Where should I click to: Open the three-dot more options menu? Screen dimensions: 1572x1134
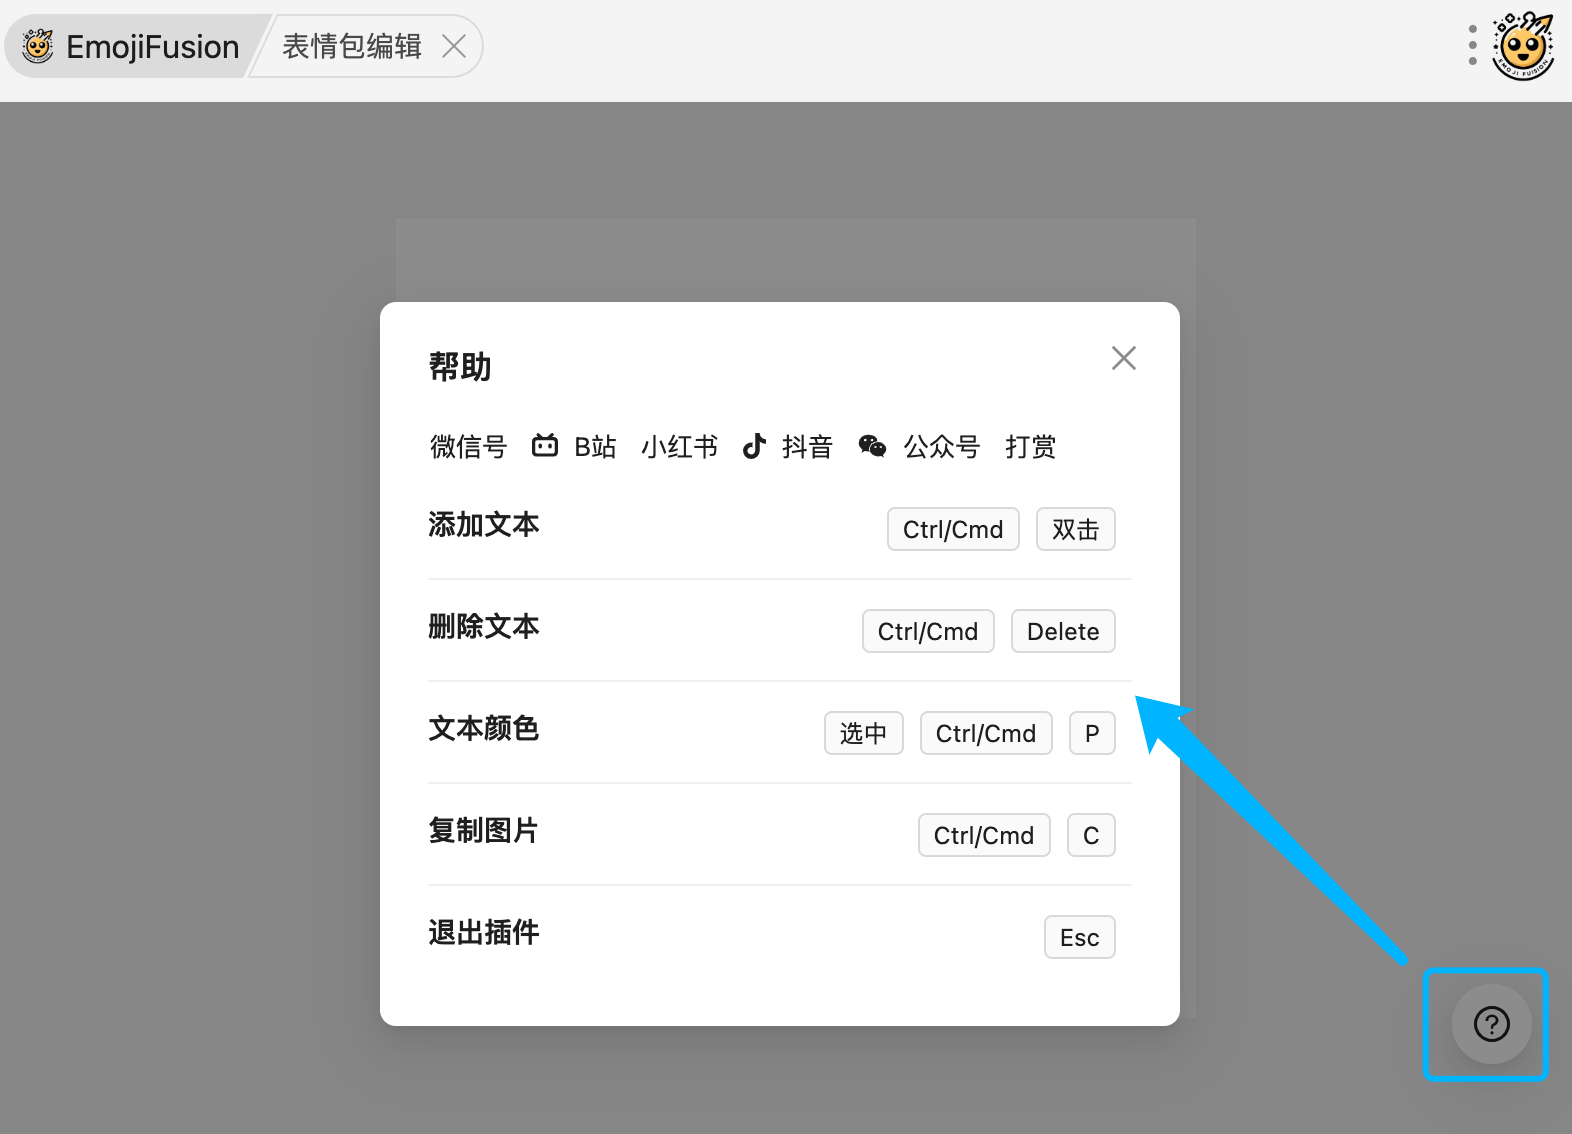coord(1472,46)
